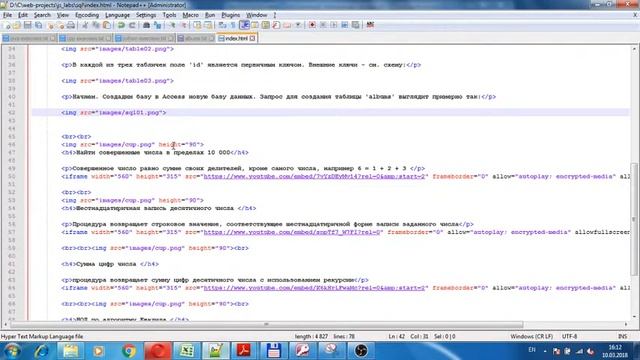Toggle show all characters
The image size is (640, 360).
(233, 25)
